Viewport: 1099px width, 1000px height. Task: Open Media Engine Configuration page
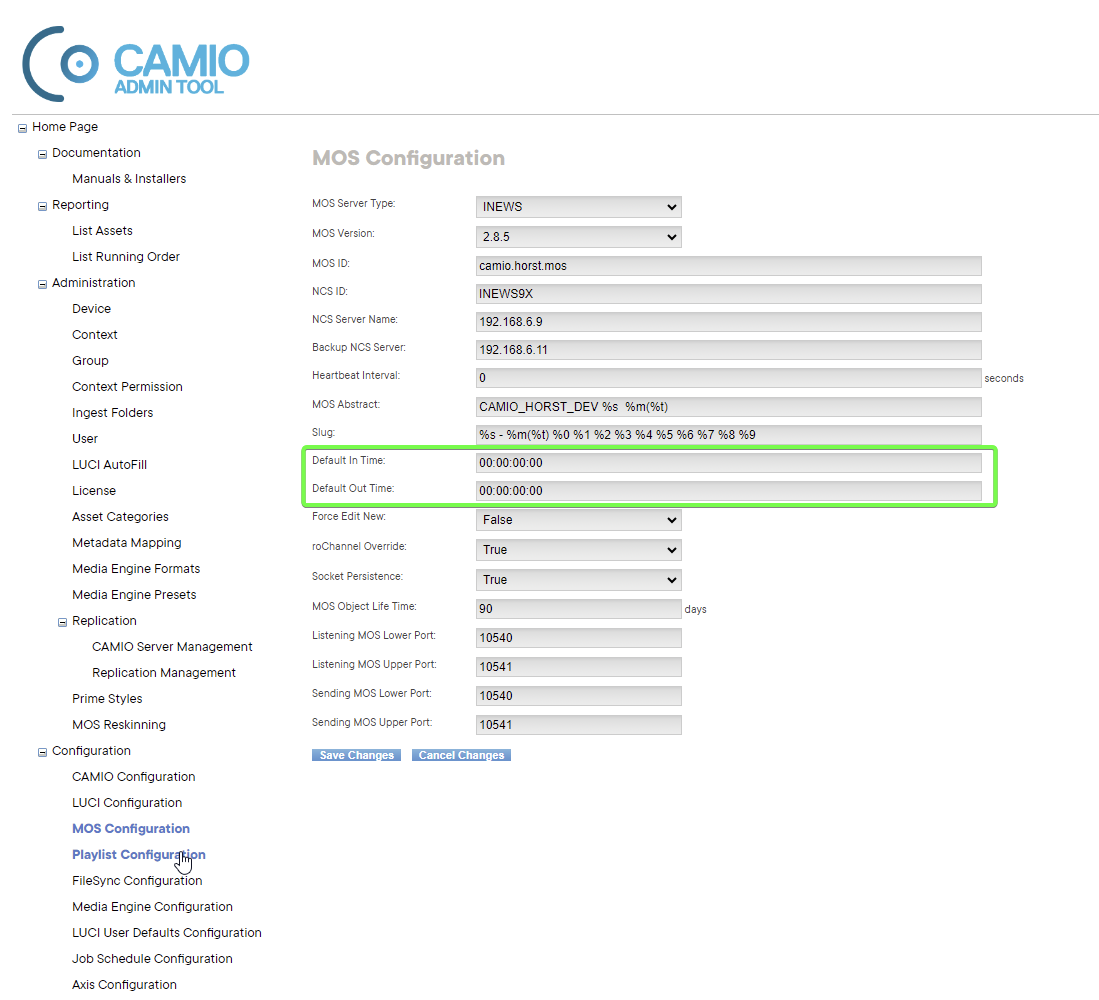point(152,906)
